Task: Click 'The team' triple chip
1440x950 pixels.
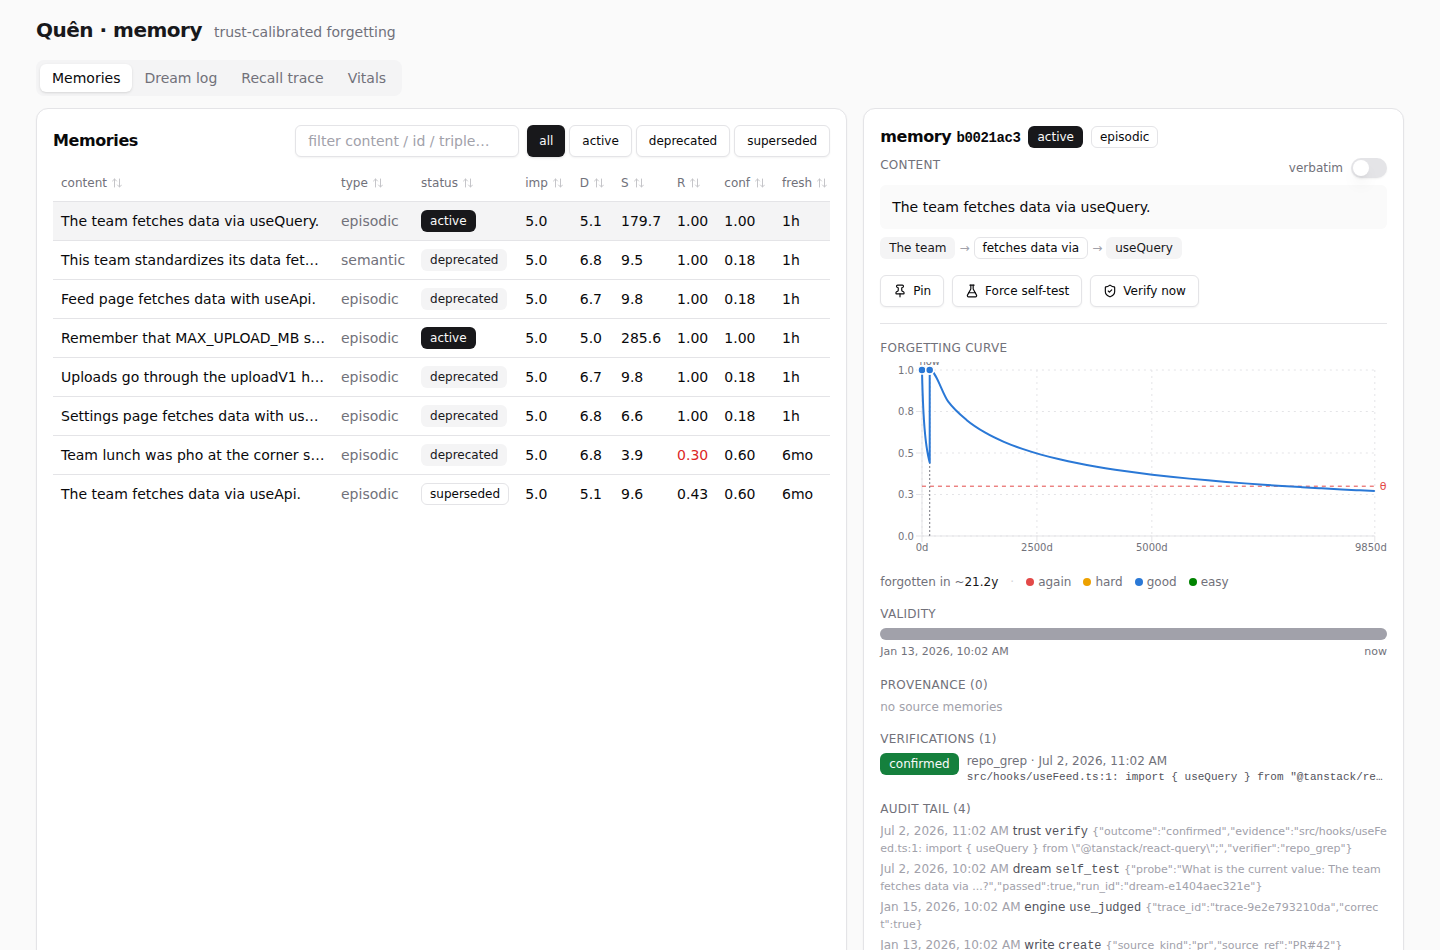Action: (x=917, y=248)
